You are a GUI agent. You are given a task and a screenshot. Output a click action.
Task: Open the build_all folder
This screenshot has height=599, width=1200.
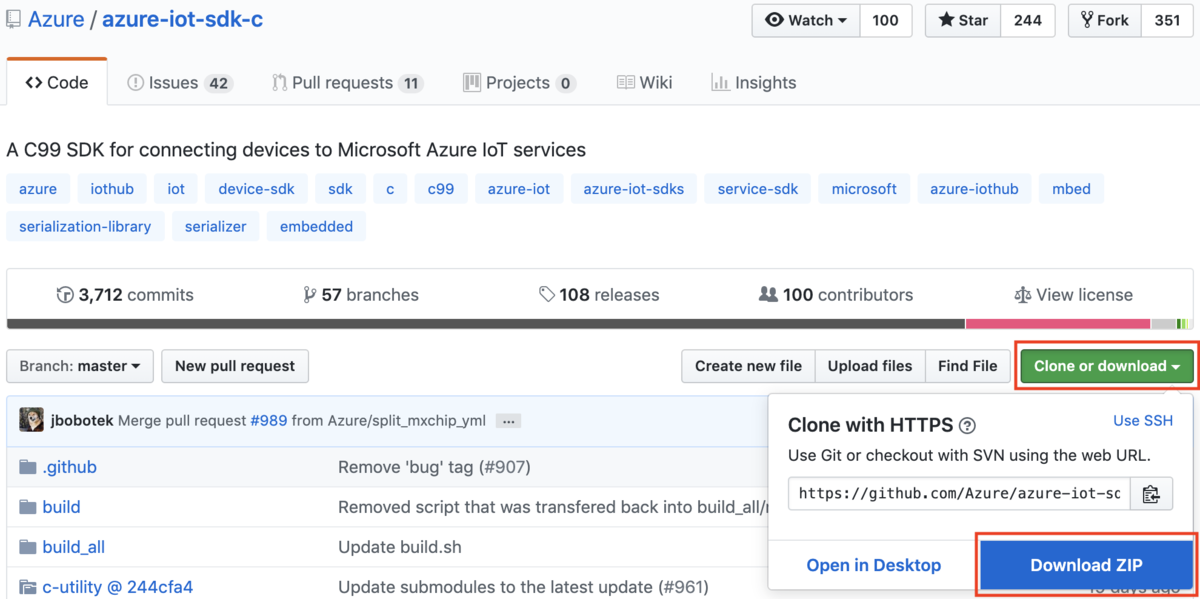[x=73, y=547]
